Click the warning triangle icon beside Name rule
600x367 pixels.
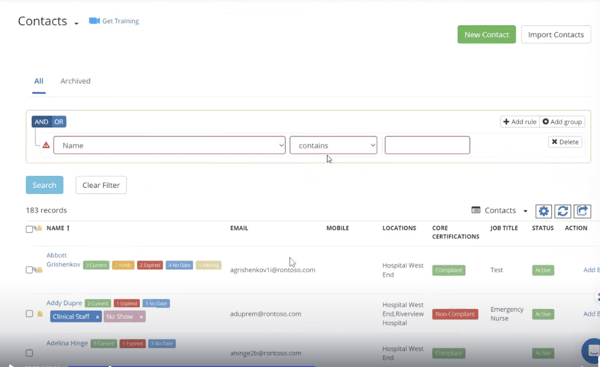pos(46,145)
